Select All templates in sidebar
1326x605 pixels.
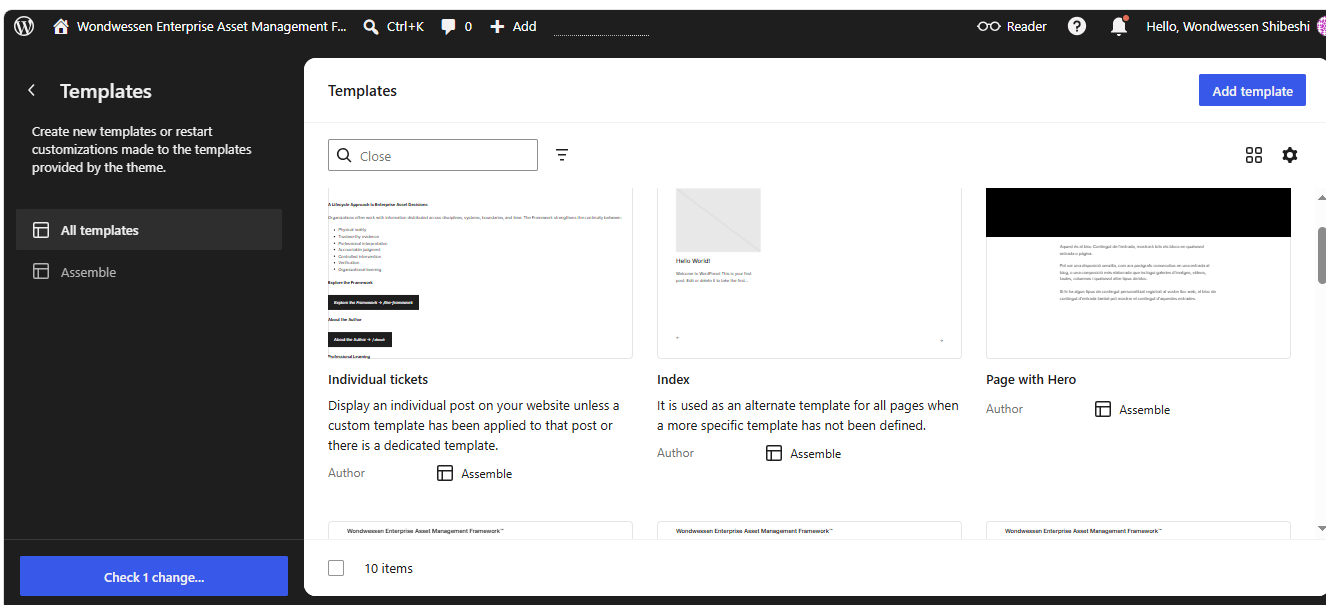point(149,230)
